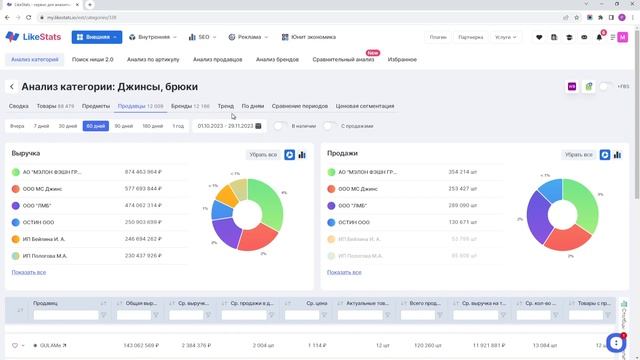This screenshot has height=360, width=640.
Task: Toggle the В наличии switch
Action: click(x=279, y=126)
